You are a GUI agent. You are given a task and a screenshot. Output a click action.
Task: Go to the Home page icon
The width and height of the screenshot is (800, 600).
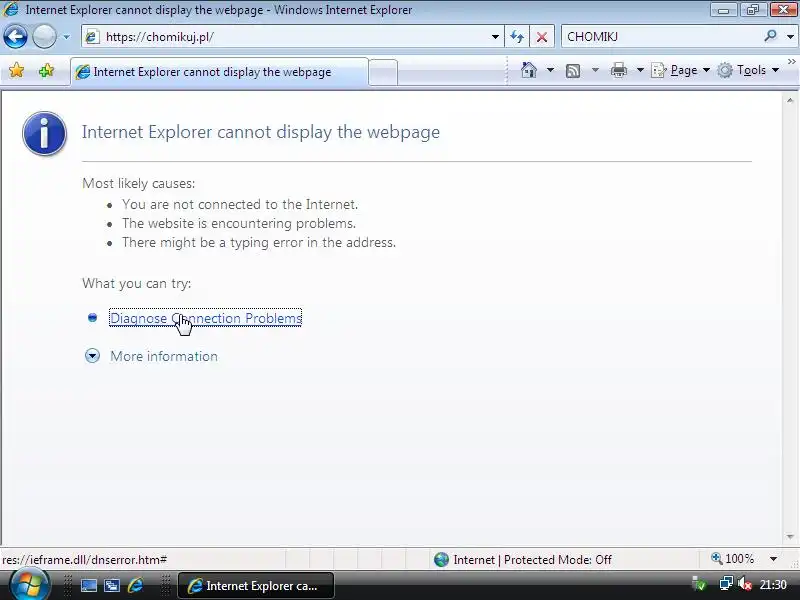529,70
